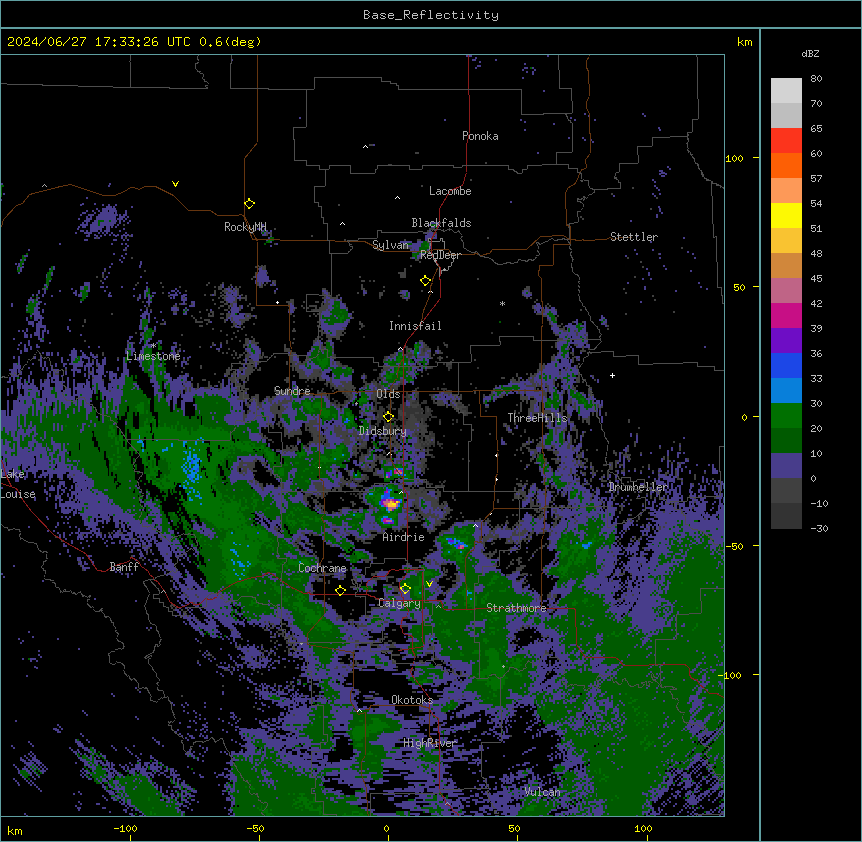Click the white plus marker east of ThreeHills
Viewport: 862px width, 842px height.
point(612,375)
